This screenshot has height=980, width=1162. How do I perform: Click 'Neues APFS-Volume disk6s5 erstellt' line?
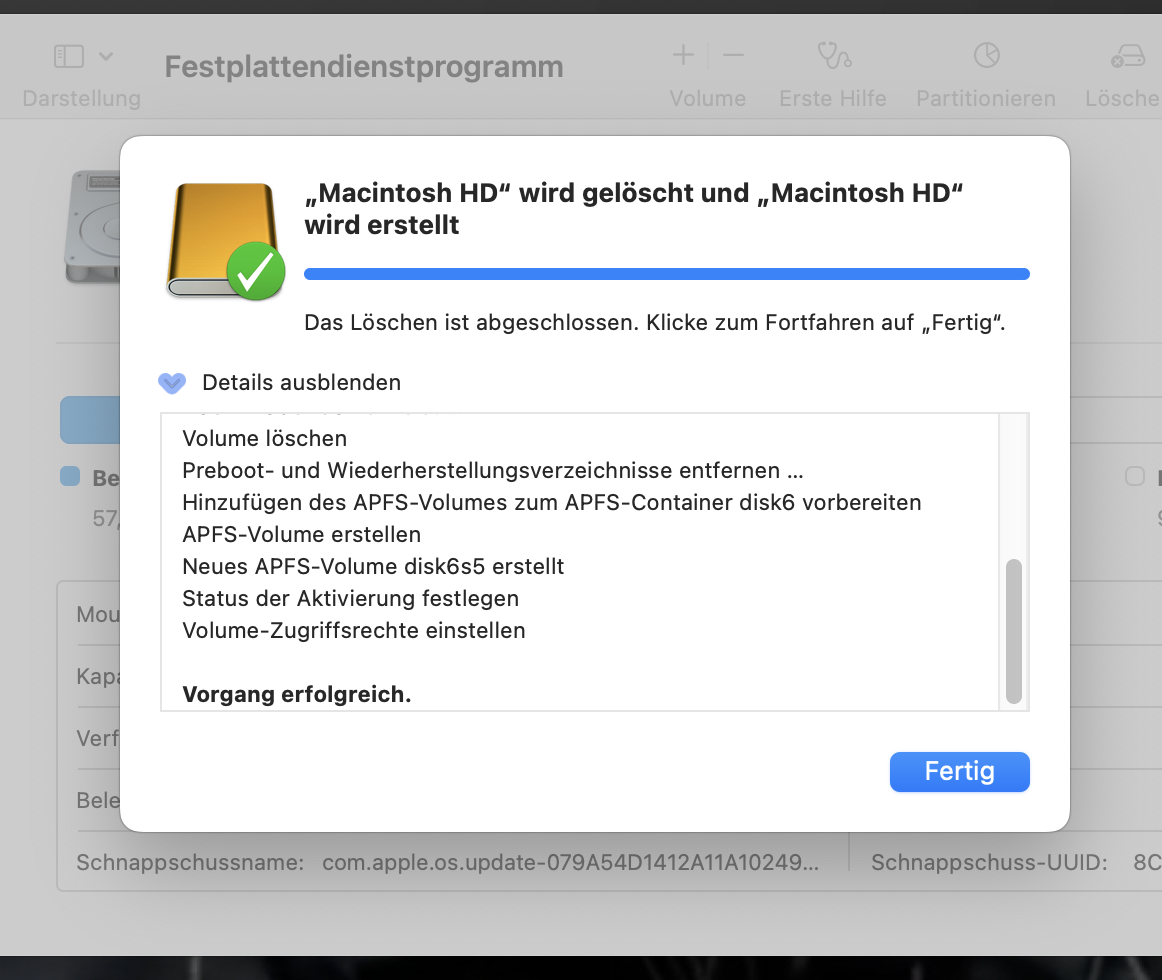373,566
